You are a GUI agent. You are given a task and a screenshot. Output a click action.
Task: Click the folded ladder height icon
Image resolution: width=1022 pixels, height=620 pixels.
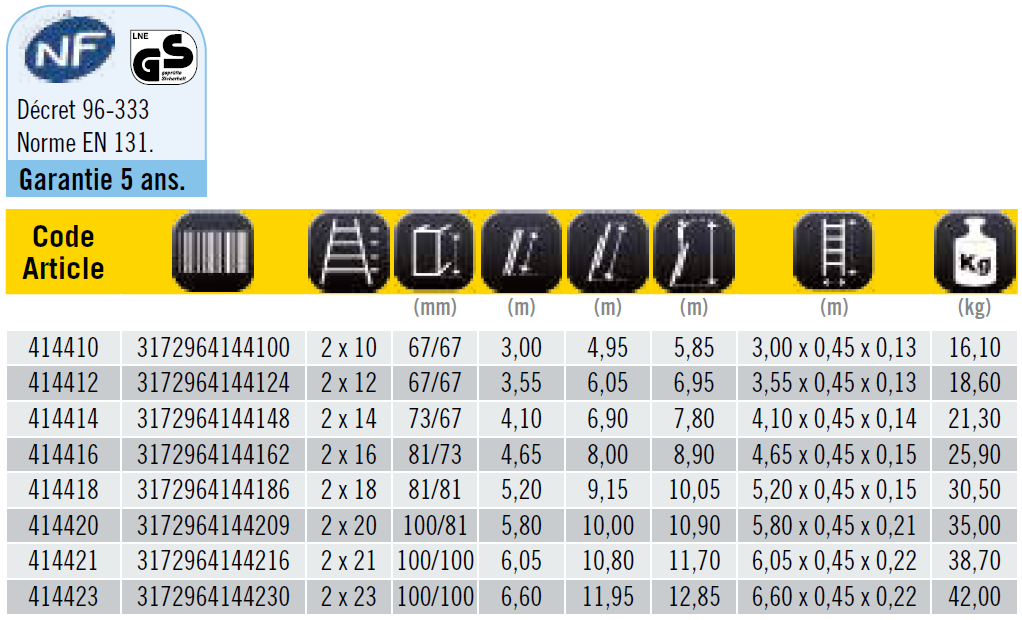point(521,252)
